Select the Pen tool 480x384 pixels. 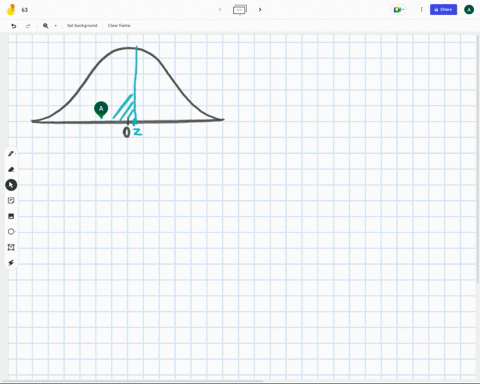[x=11, y=154]
